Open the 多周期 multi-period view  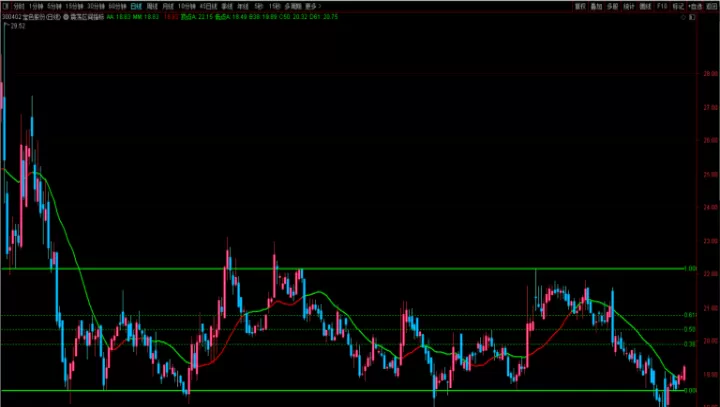[293, 6]
